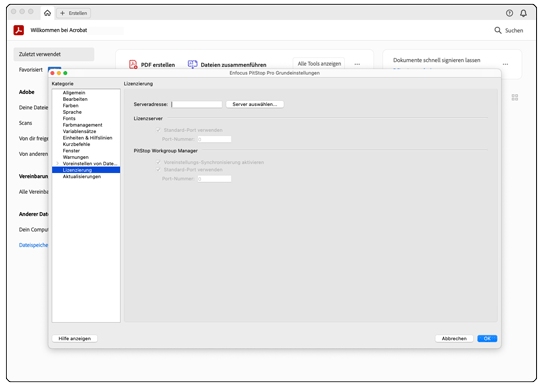Close the PitStop preferences dialog red button
This screenshot has height=386, width=540.
tap(52, 73)
